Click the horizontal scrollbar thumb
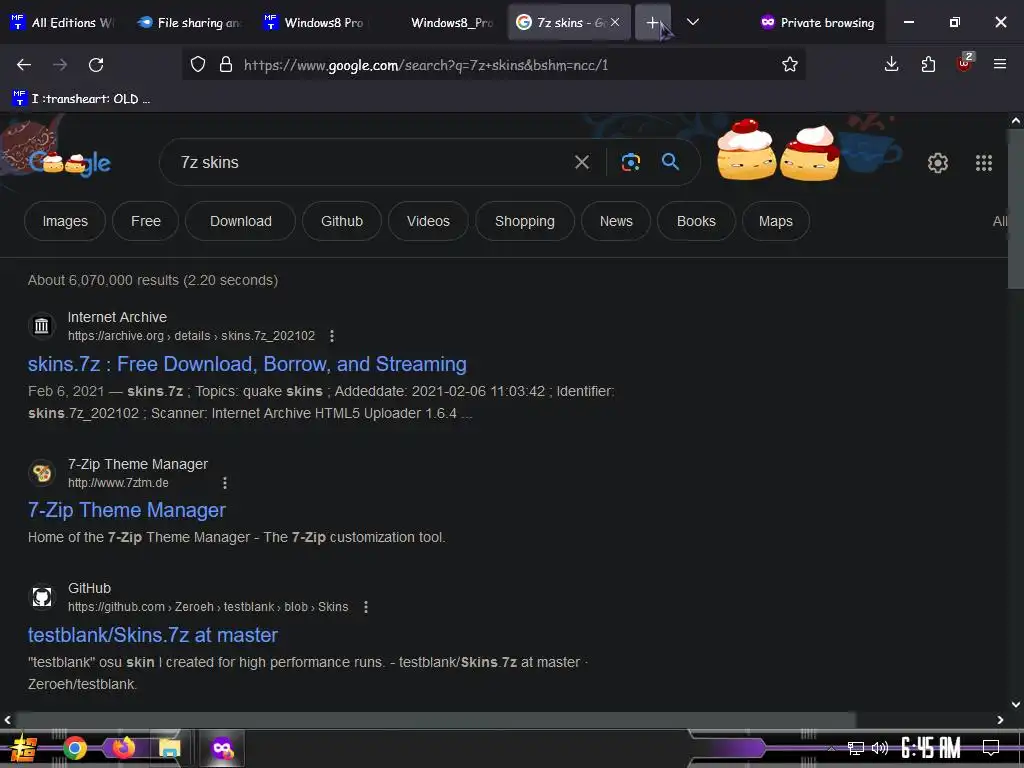 pyautogui.click(x=436, y=720)
